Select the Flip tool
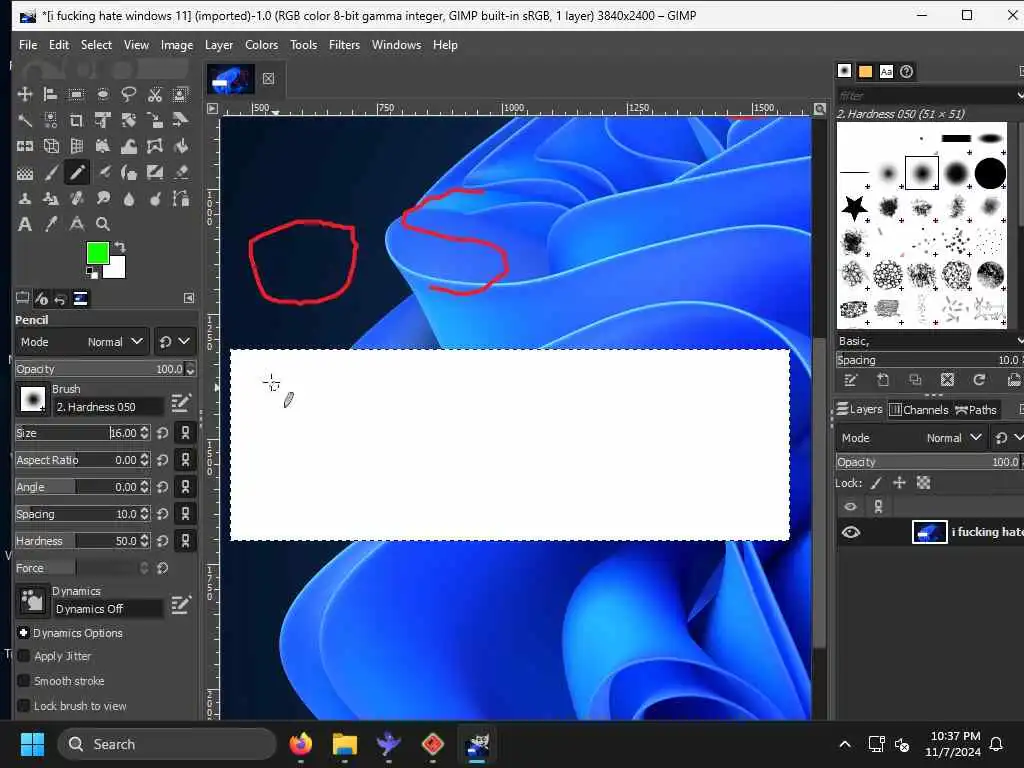The image size is (1024, 768). (x=25, y=146)
